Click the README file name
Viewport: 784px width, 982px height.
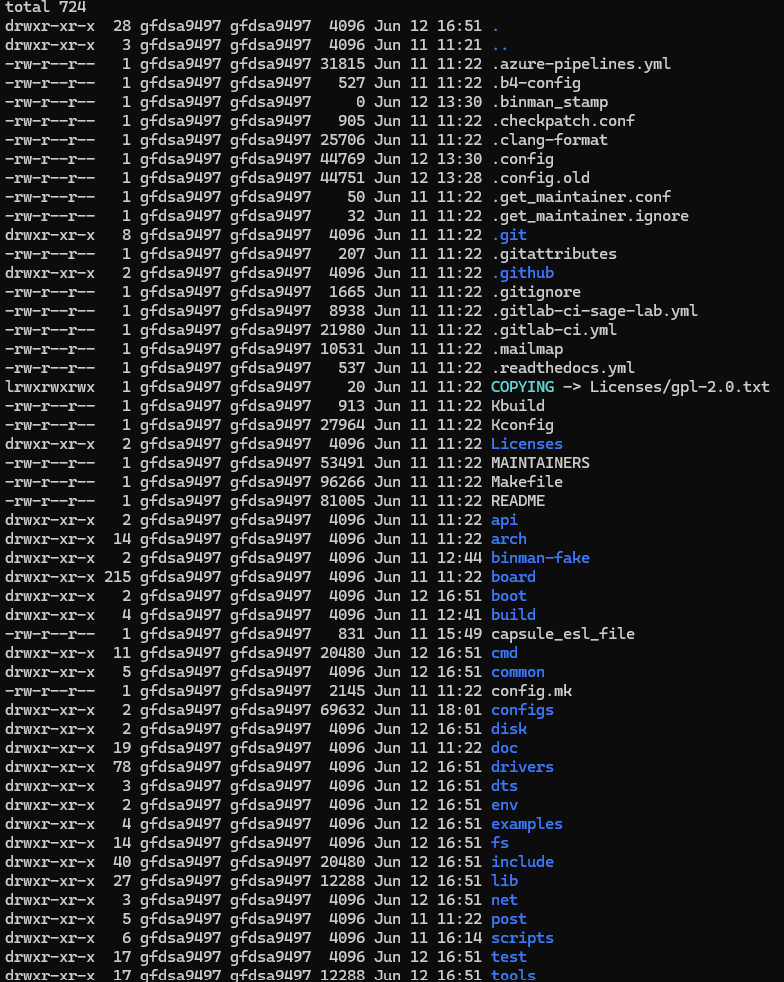518,500
